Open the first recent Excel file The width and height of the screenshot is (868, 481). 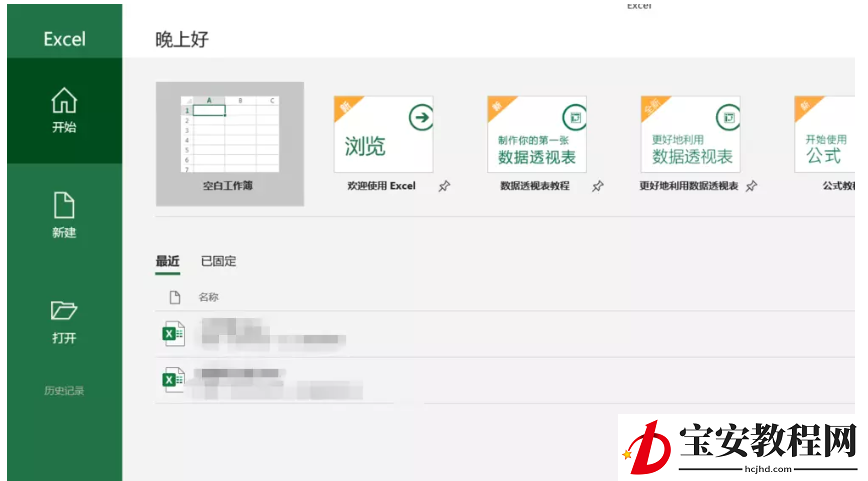tap(505, 334)
